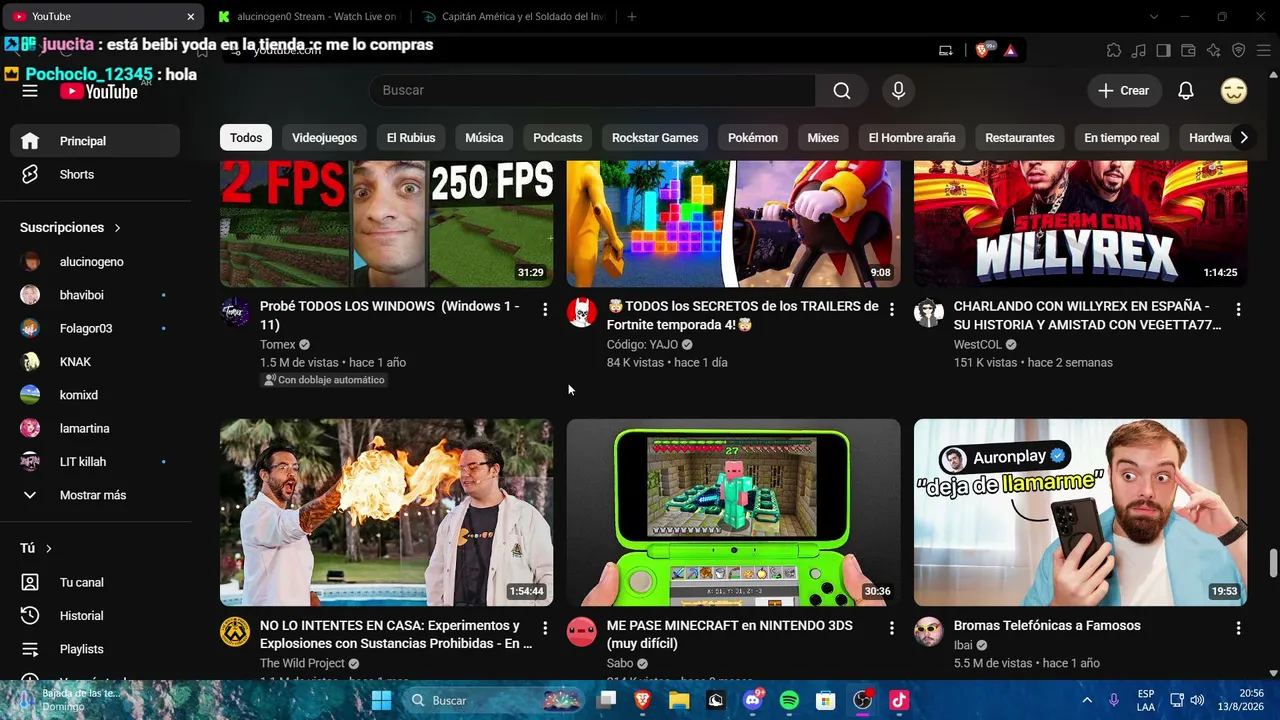1280x720 pixels.
Task: Open Playlists in the sidebar
Action: pos(95,649)
